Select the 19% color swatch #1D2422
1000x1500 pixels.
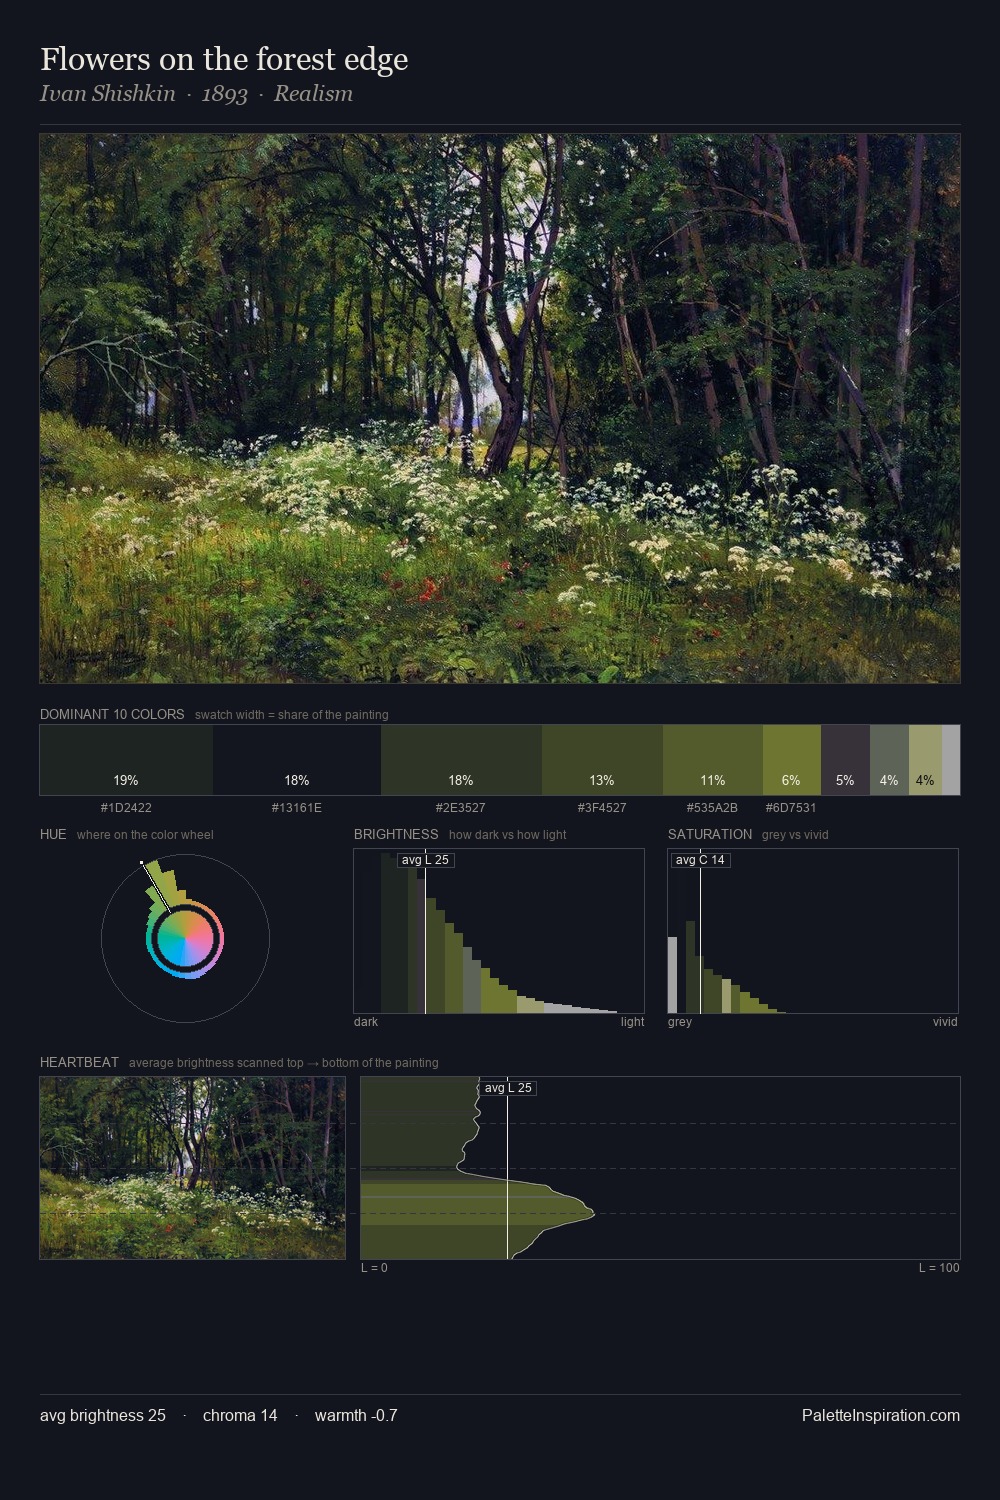pos(126,760)
